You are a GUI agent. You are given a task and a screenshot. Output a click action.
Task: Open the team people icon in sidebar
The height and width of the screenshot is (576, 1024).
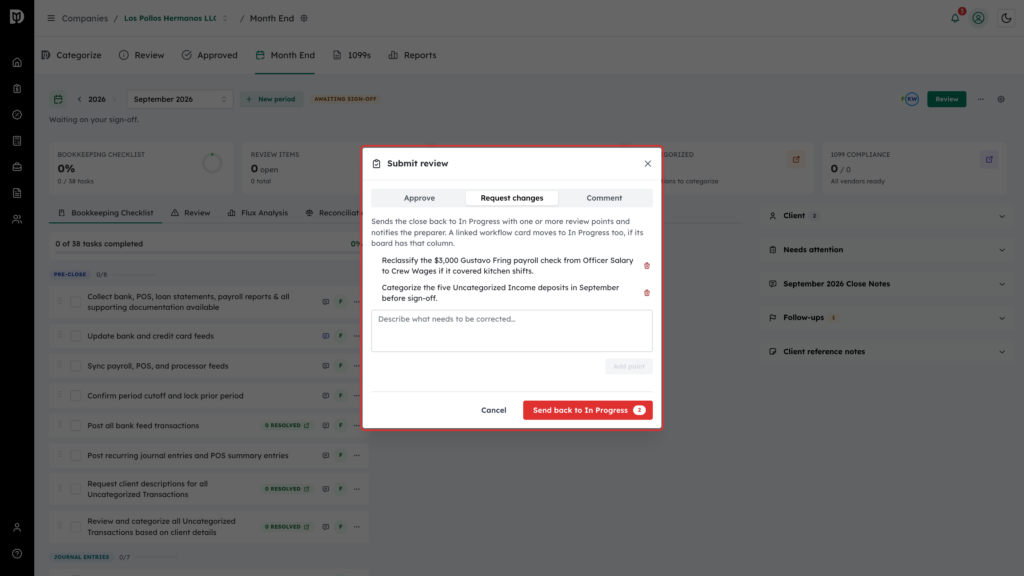17,219
